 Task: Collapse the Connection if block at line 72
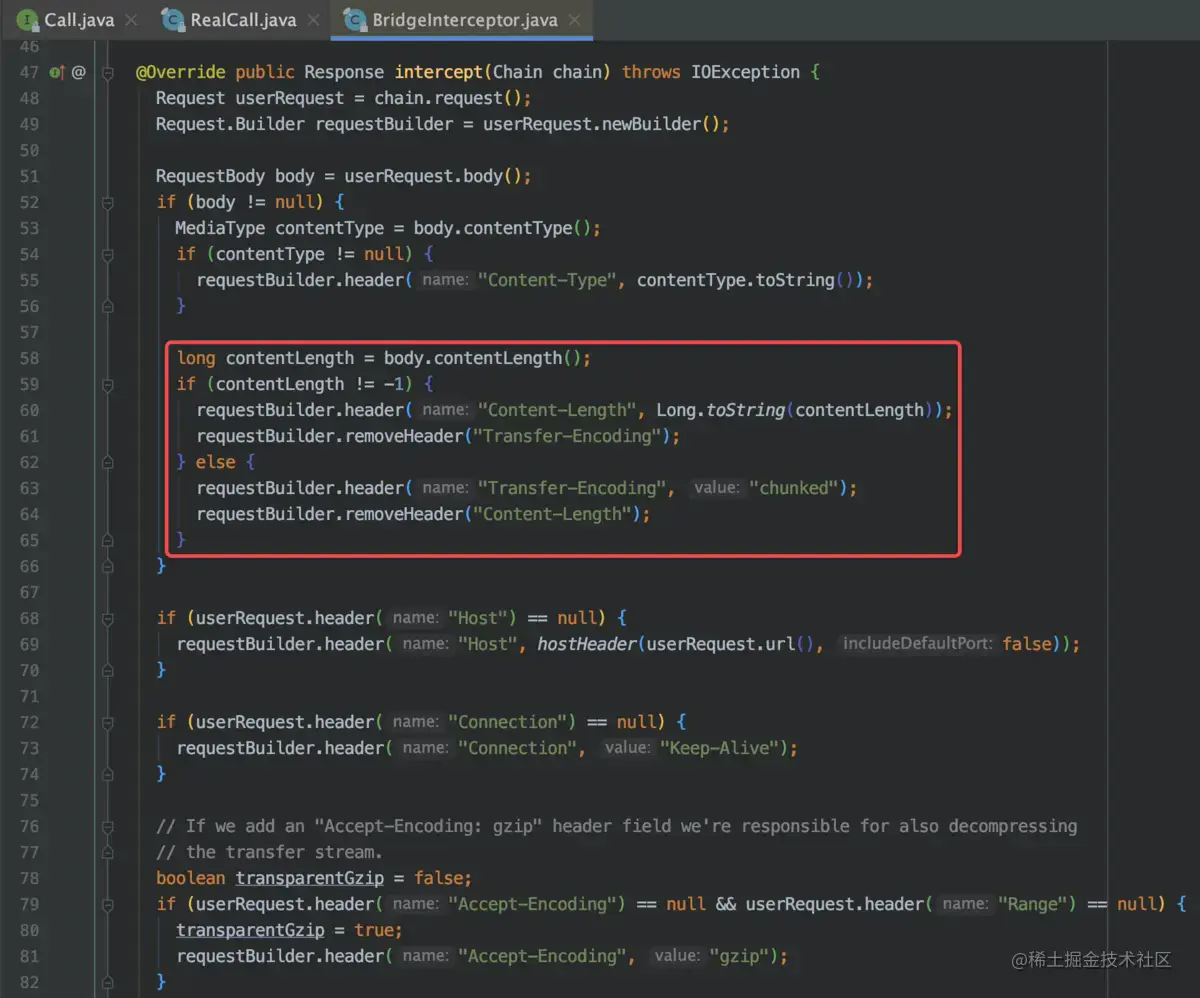107,722
